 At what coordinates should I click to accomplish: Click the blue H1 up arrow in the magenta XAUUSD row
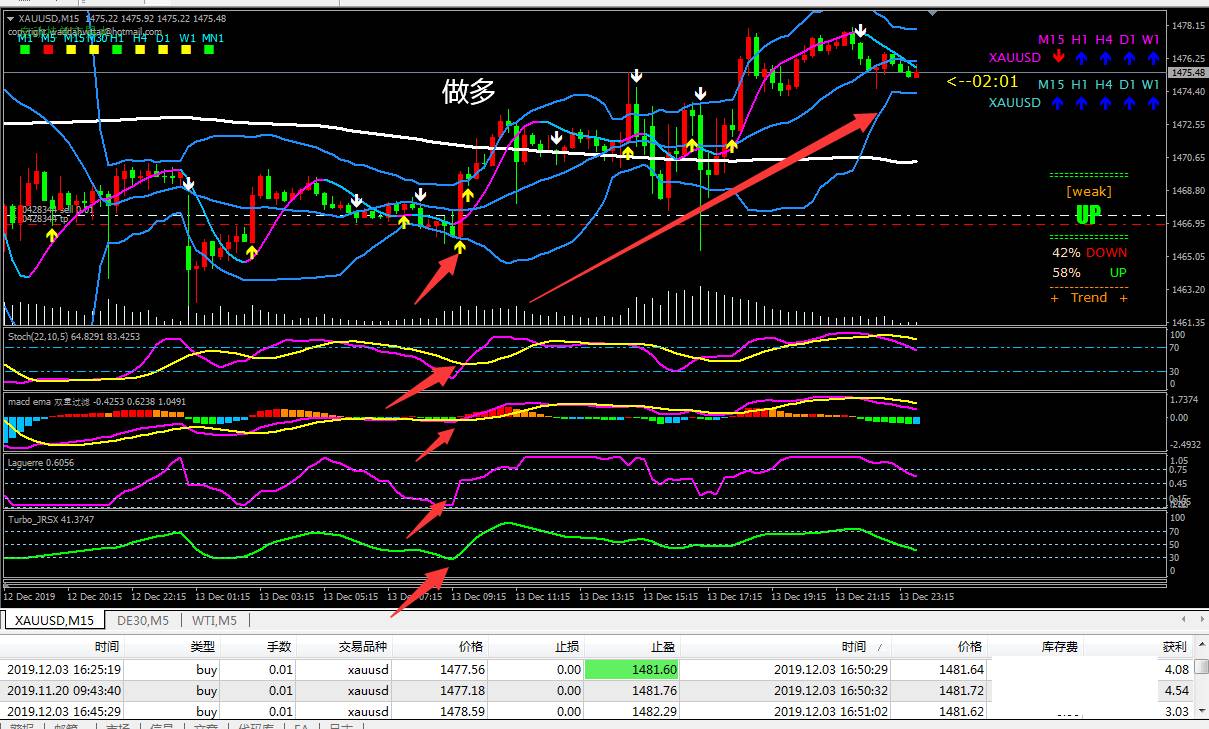coord(1080,58)
